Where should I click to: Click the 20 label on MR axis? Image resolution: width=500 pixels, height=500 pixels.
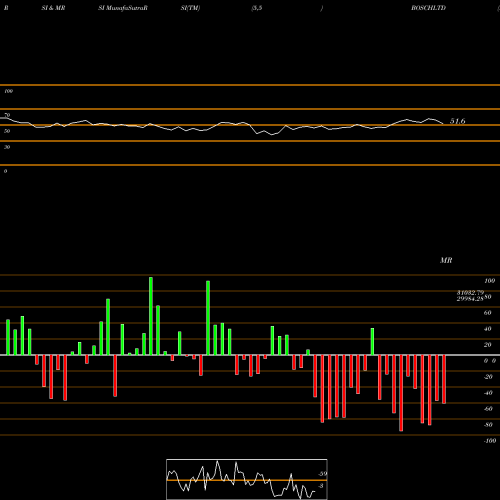coord(487,345)
